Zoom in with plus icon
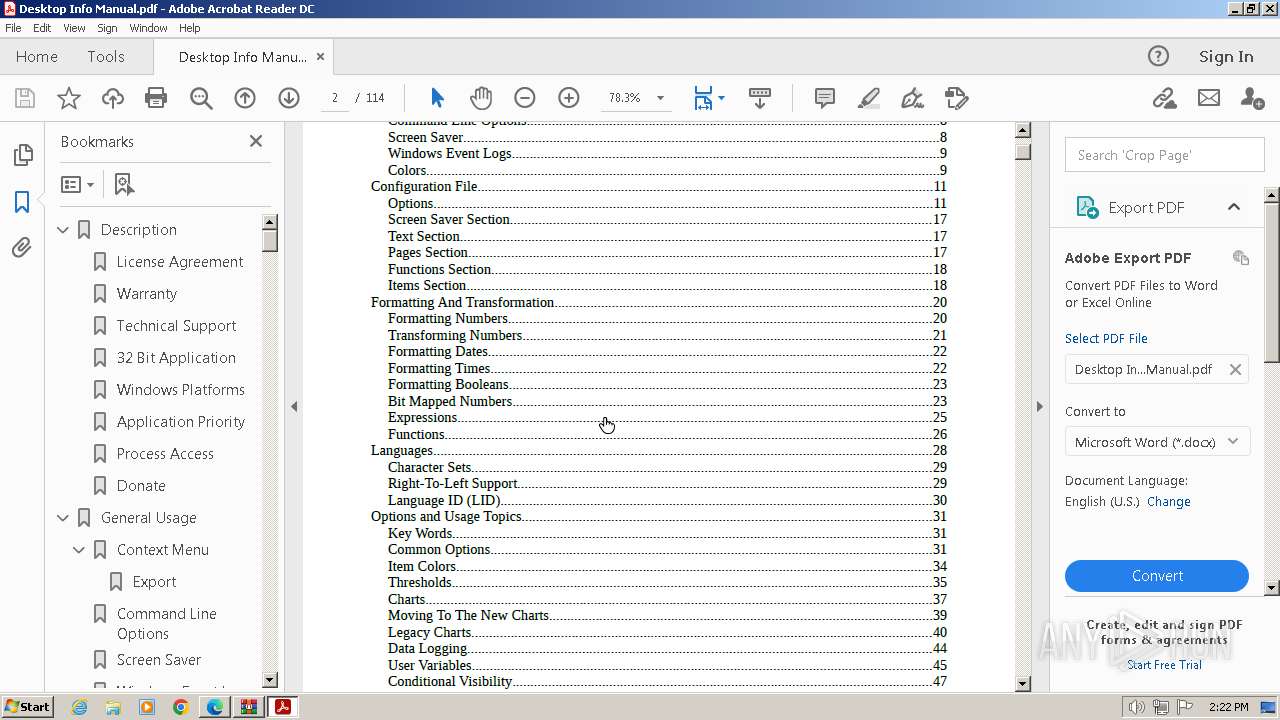Image resolution: width=1280 pixels, height=720 pixels. click(569, 98)
